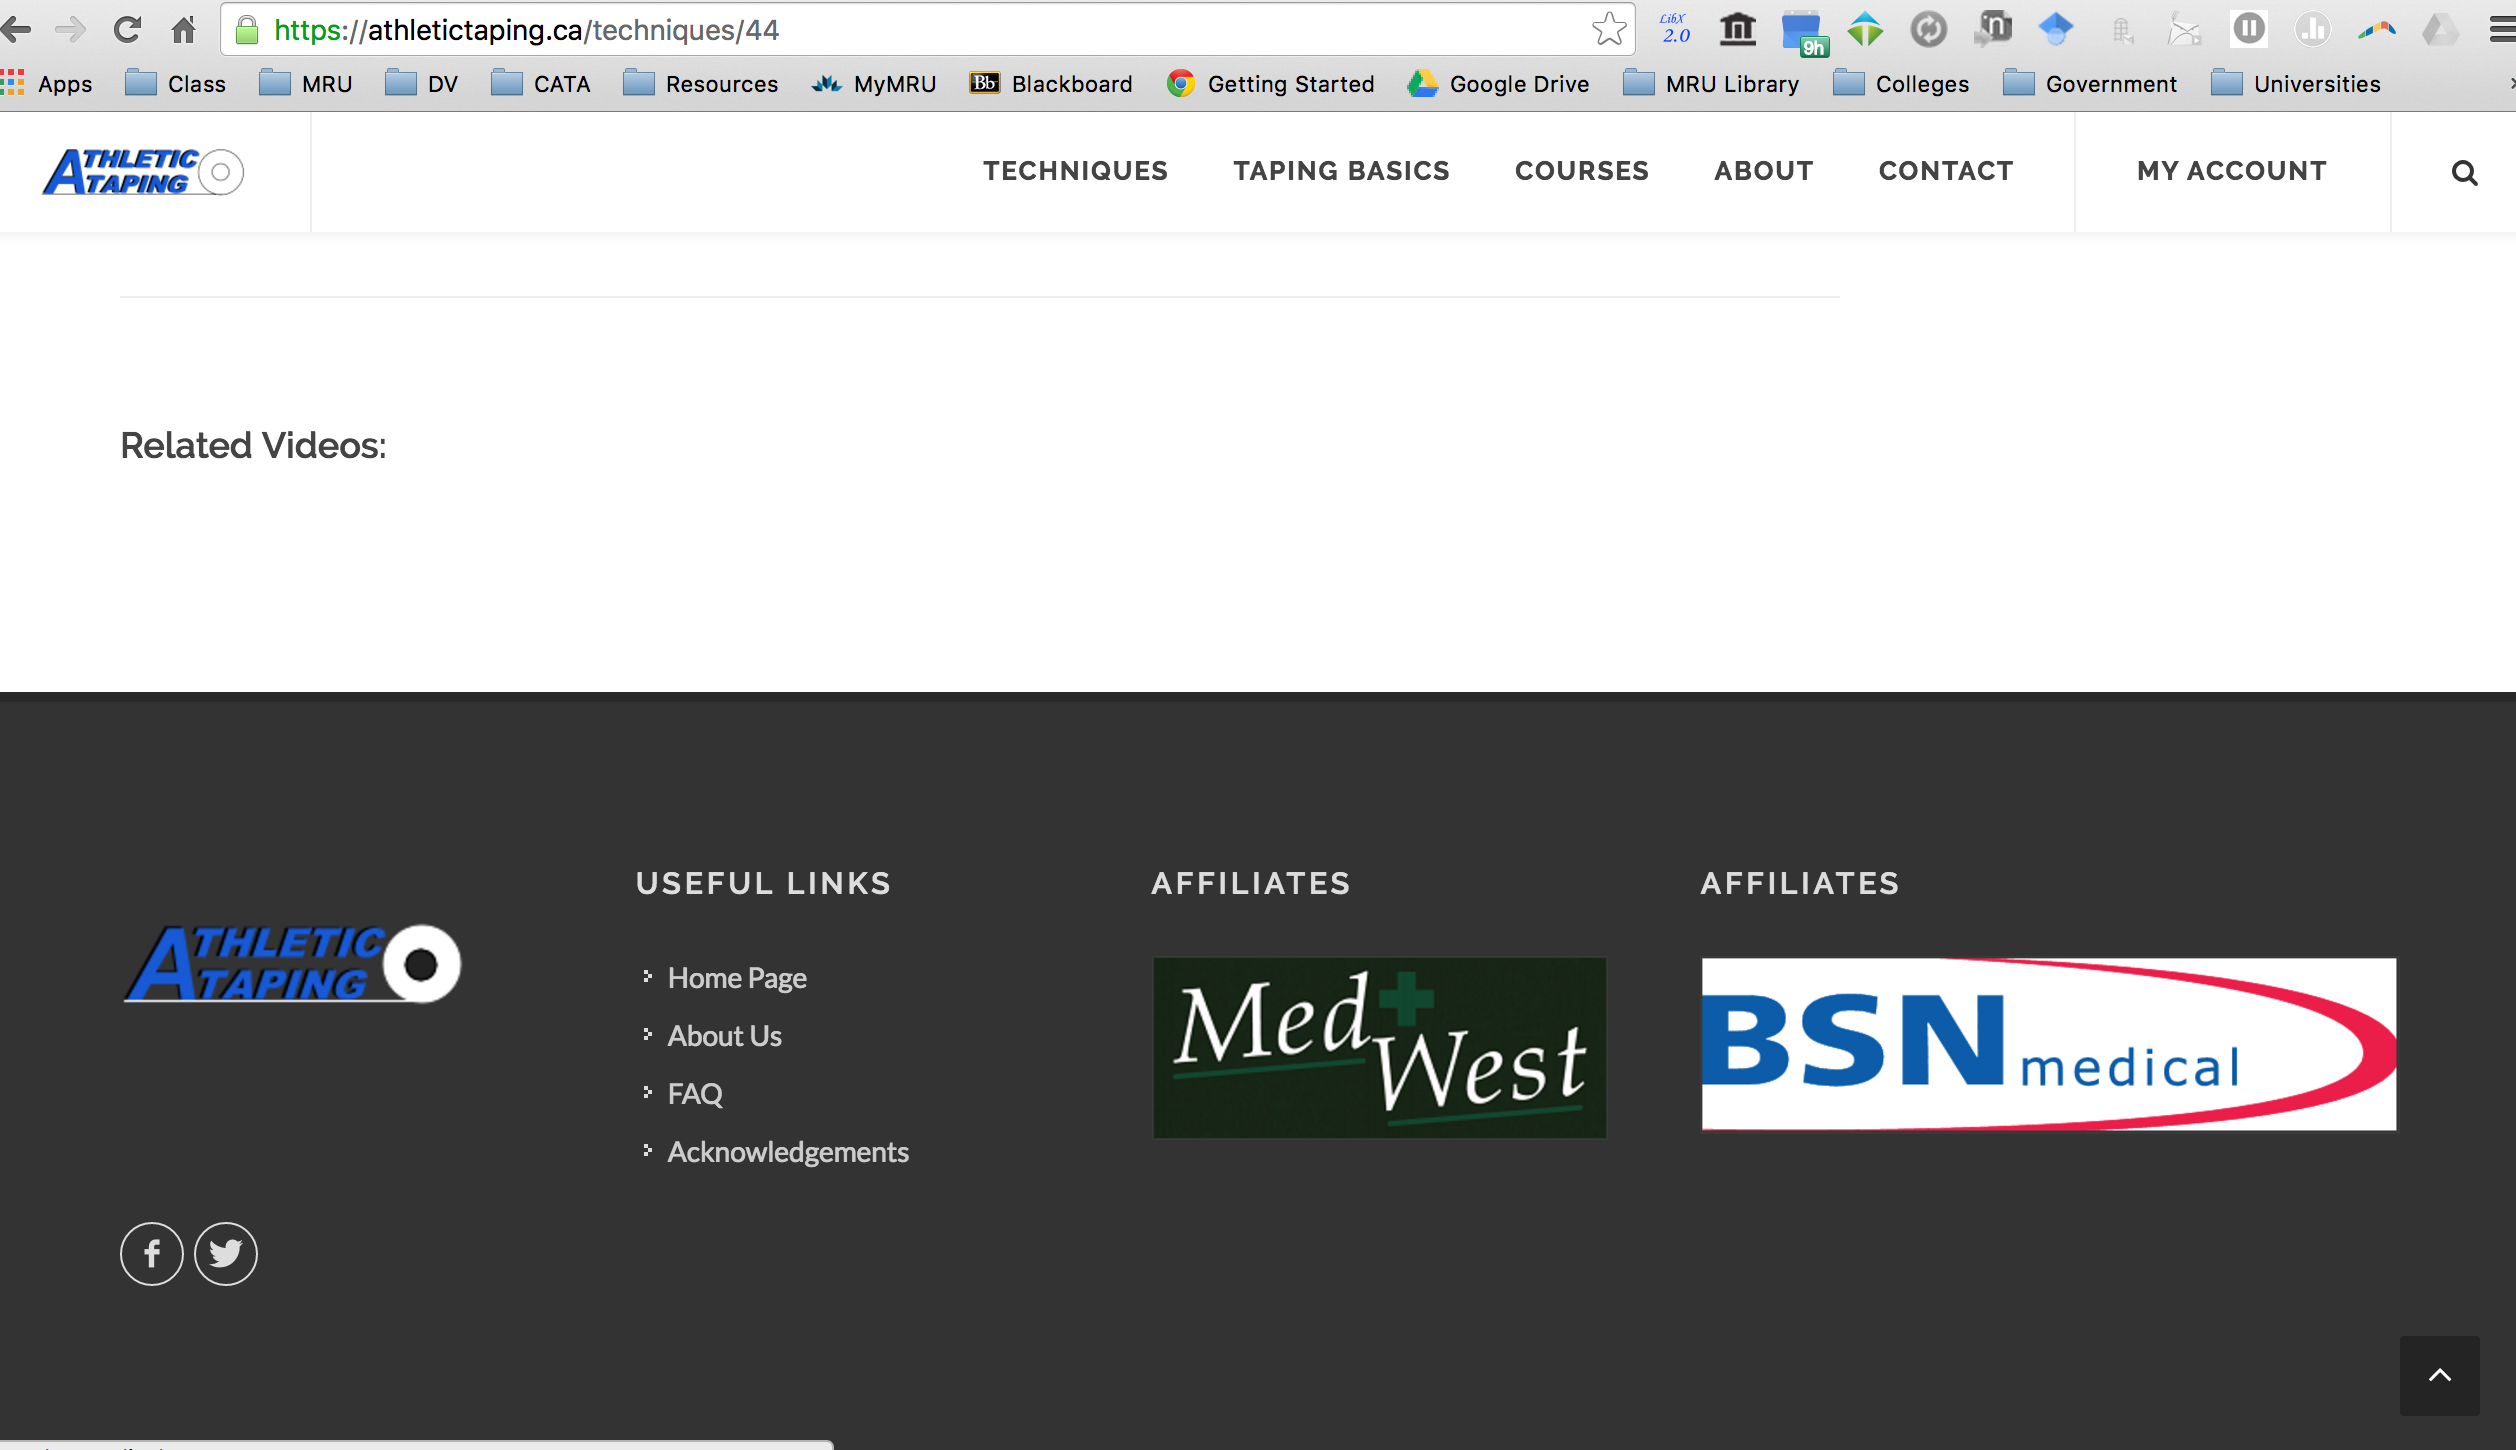
Task: Click the Acknowledgements footer link
Action: point(787,1152)
